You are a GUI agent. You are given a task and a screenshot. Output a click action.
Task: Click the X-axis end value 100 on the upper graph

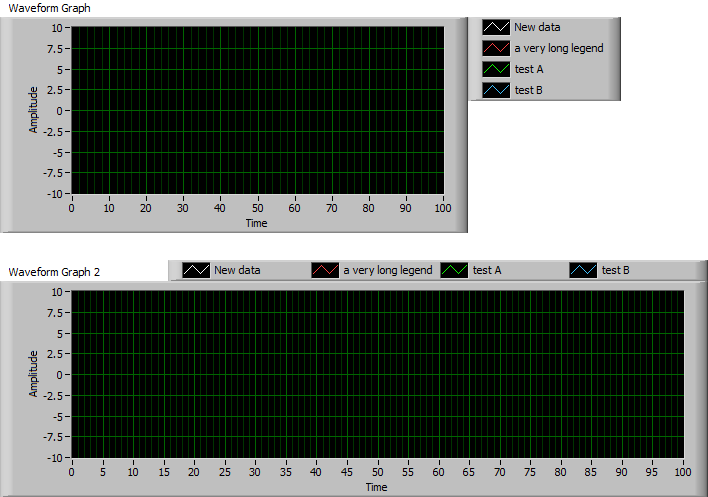pyautogui.click(x=443, y=208)
